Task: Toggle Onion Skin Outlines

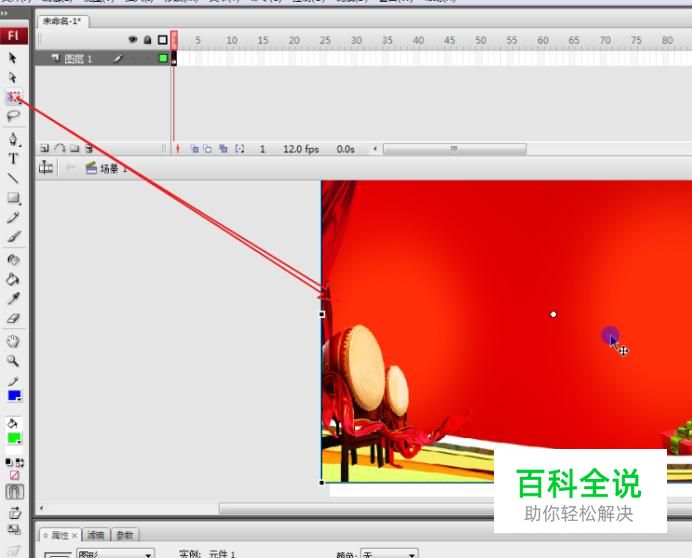Action: point(207,149)
